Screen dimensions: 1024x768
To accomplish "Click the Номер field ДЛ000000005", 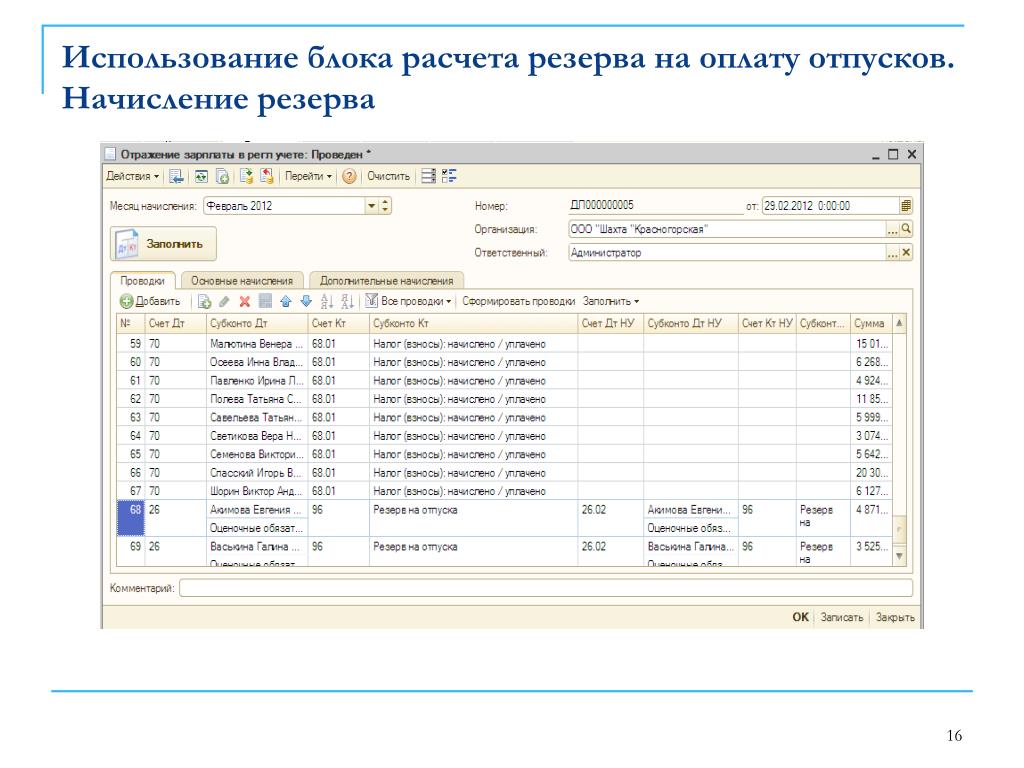I will click(x=656, y=206).
